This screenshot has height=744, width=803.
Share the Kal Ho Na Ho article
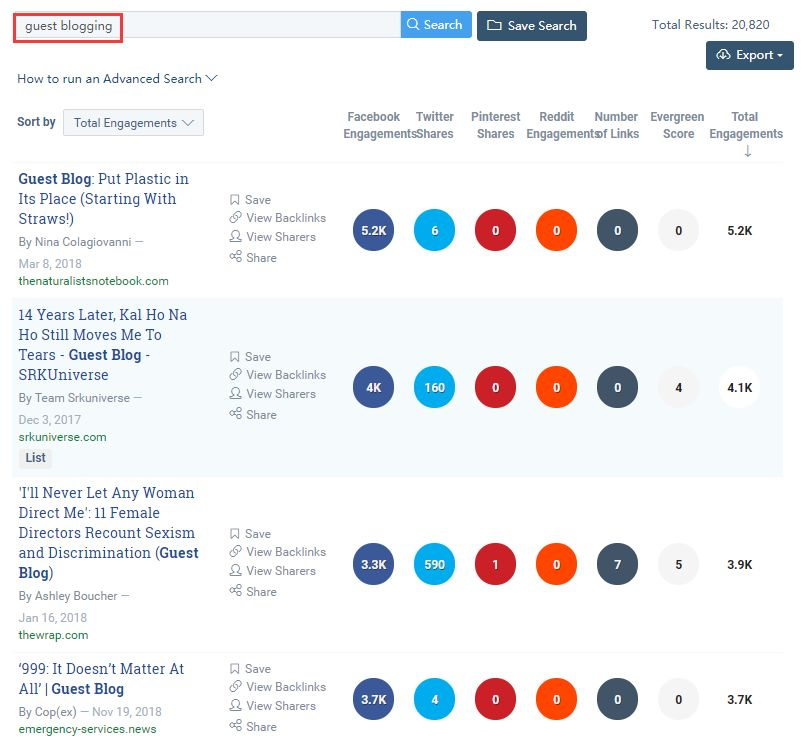pyautogui.click(x=253, y=415)
